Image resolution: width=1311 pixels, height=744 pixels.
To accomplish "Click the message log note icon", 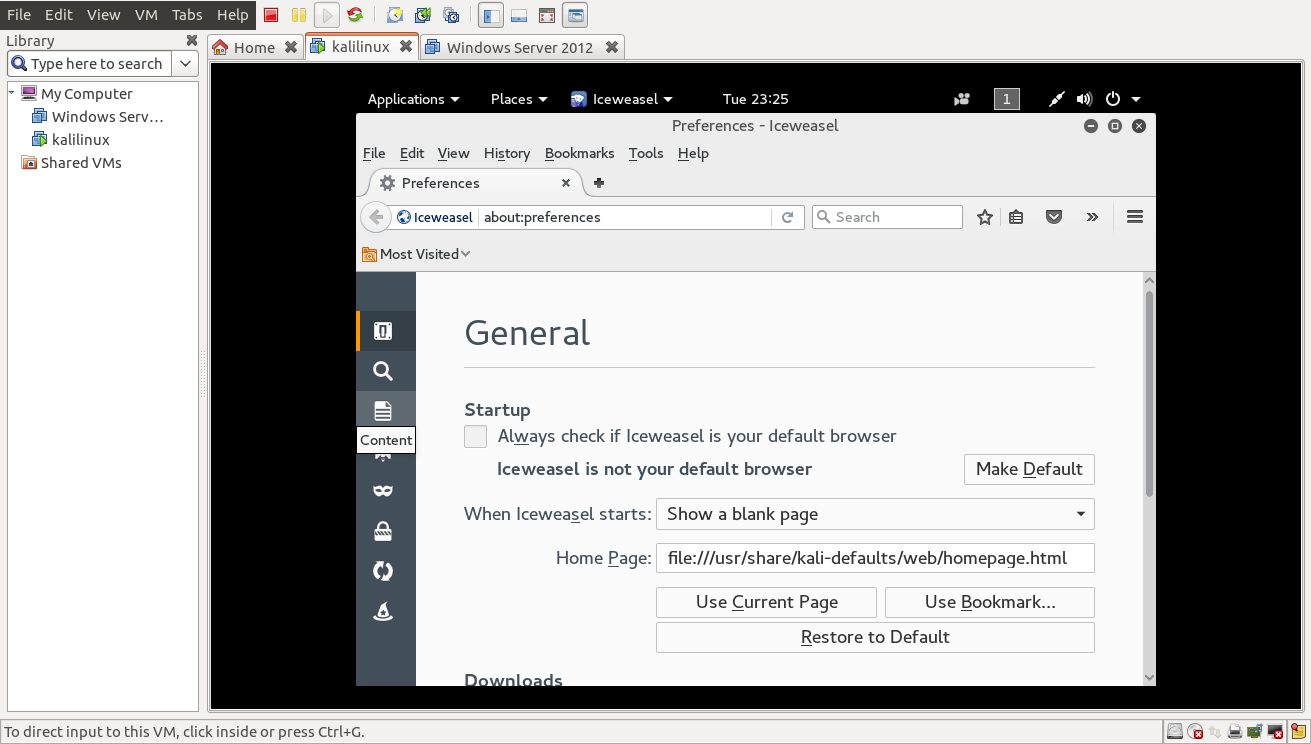I will (1299, 732).
